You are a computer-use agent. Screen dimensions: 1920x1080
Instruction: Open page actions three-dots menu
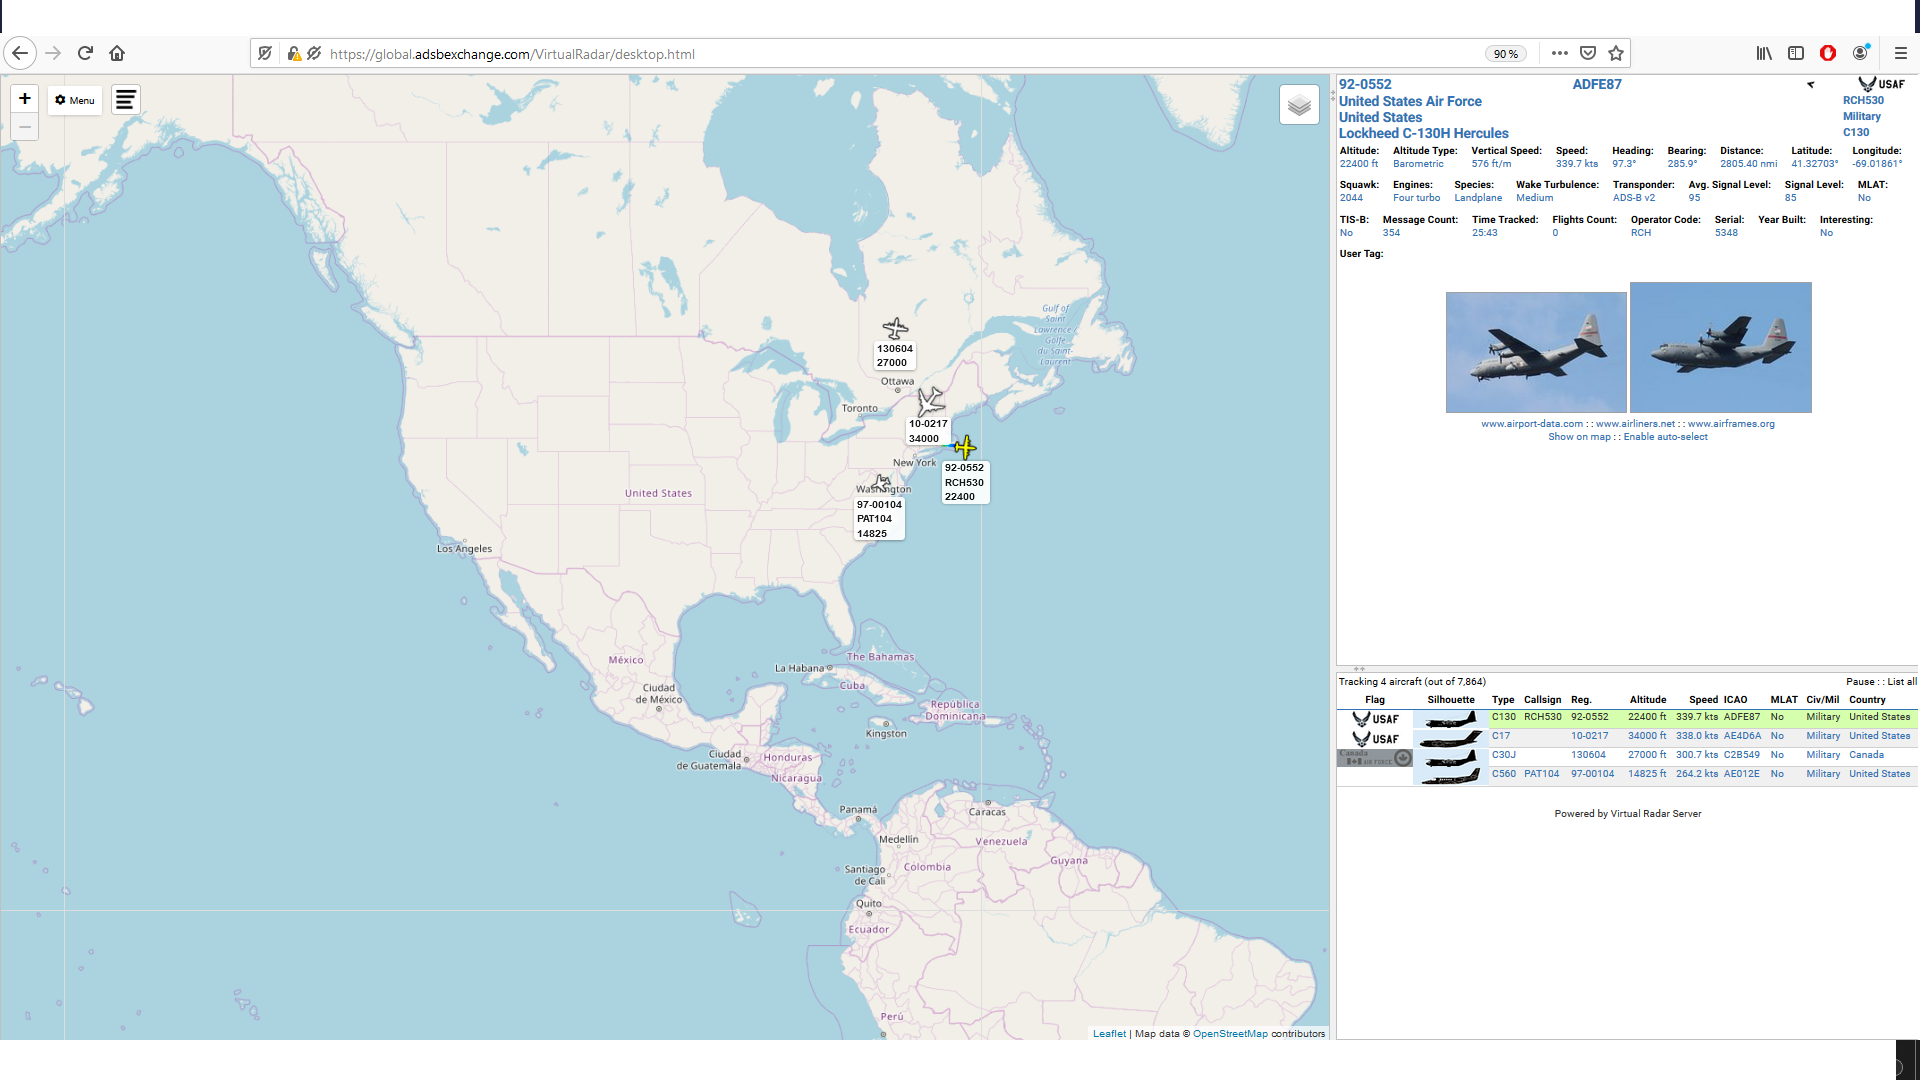click(1559, 54)
